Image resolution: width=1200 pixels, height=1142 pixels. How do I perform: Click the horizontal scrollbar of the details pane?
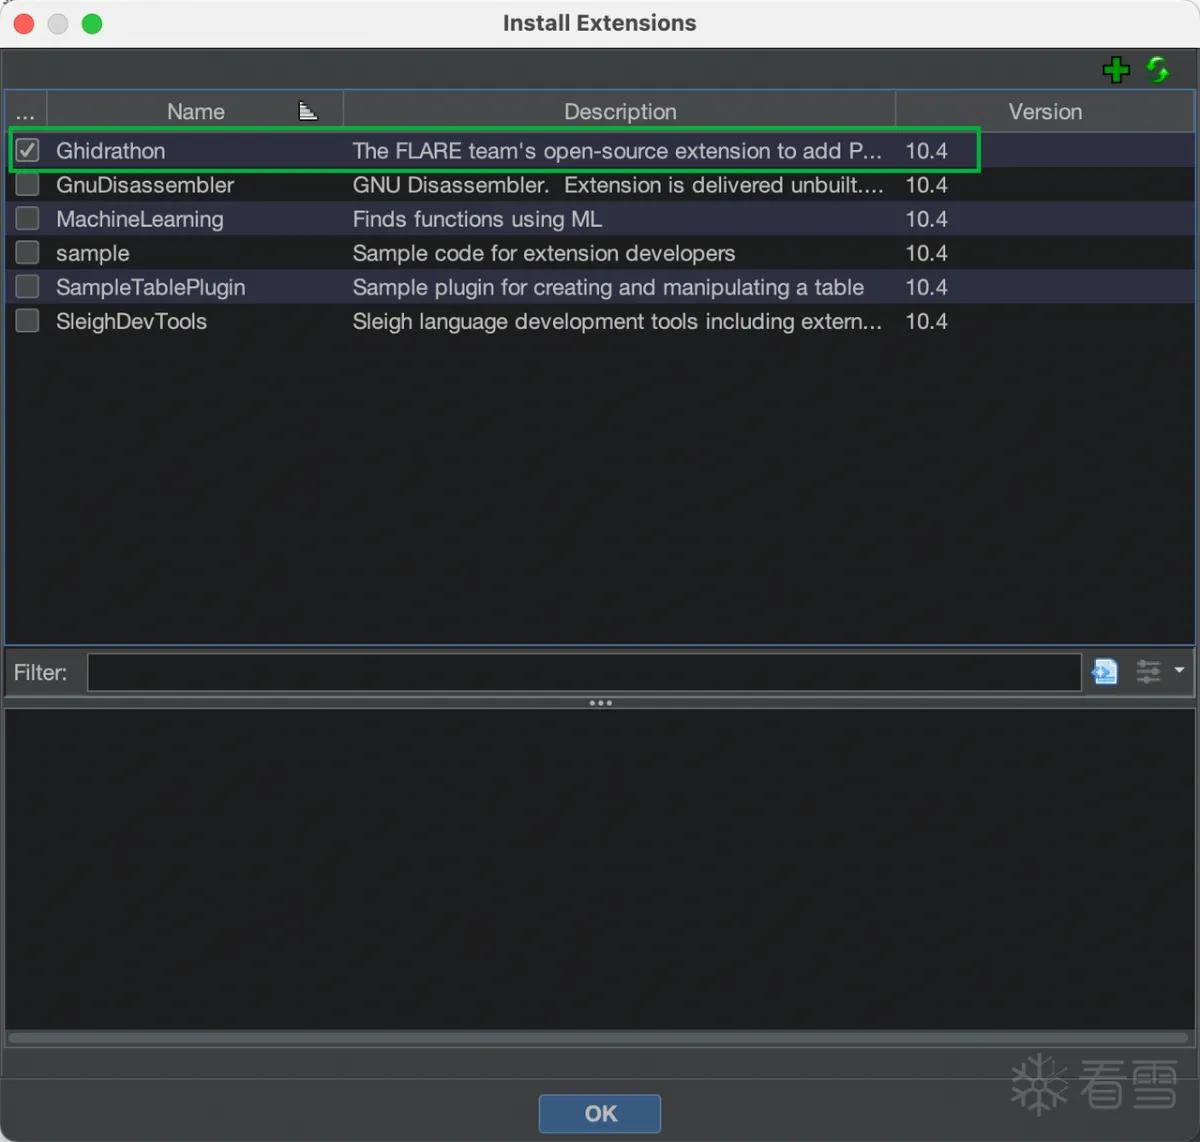[600, 1038]
